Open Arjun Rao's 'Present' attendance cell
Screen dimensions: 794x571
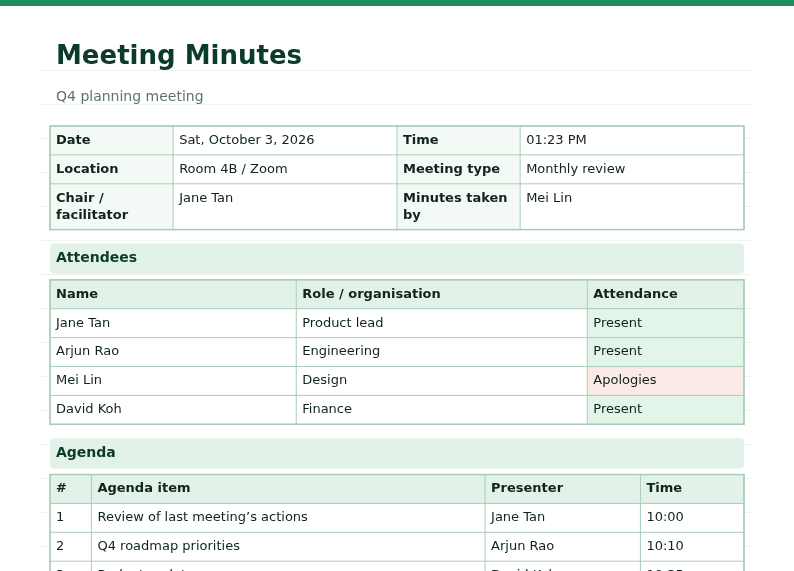click(665, 352)
